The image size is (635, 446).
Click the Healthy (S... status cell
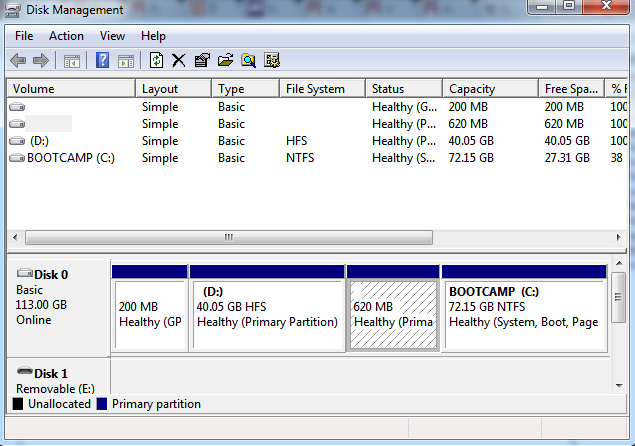tap(404, 158)
